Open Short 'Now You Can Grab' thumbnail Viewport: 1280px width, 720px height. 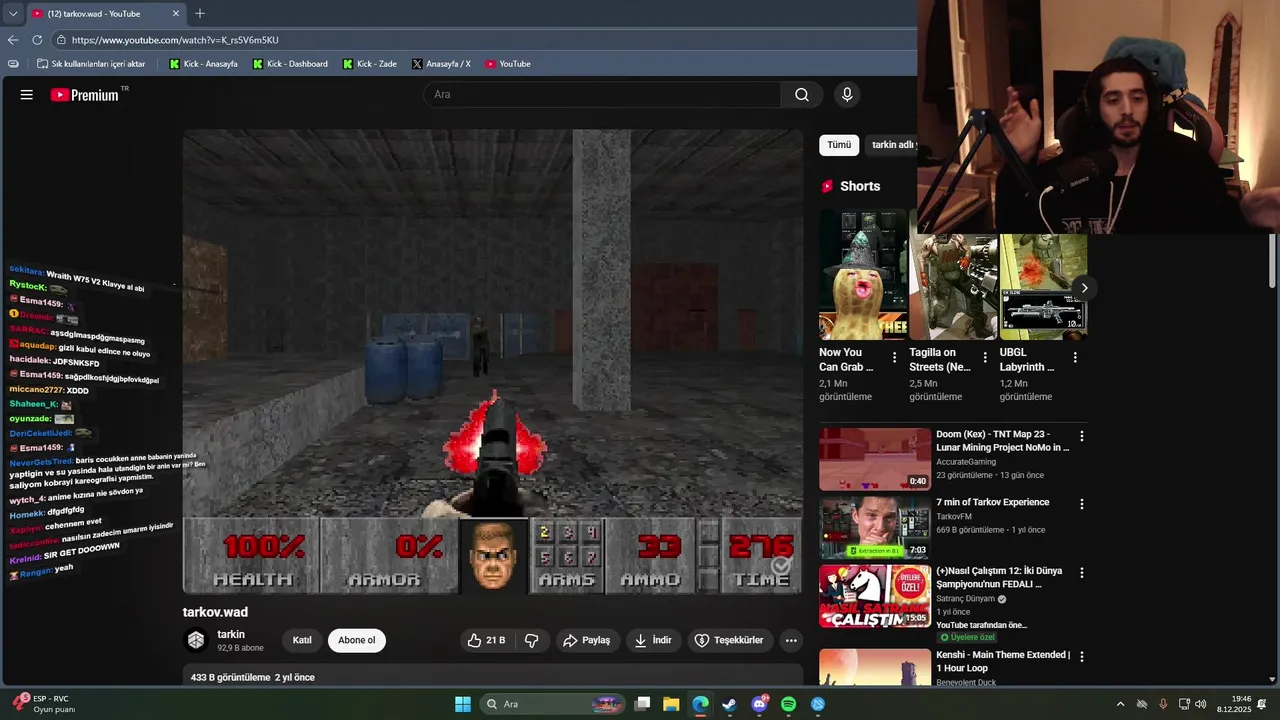tap(863, 274)
